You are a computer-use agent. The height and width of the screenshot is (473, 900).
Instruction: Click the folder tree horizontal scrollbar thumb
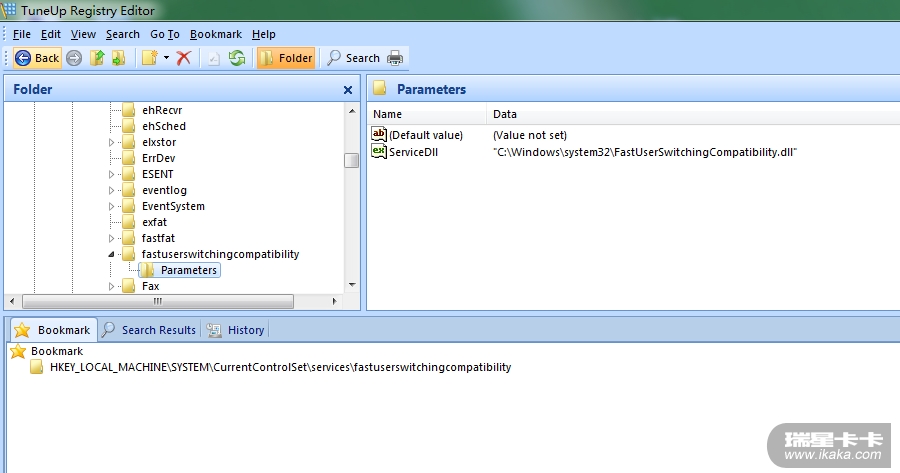coord(158,301)
